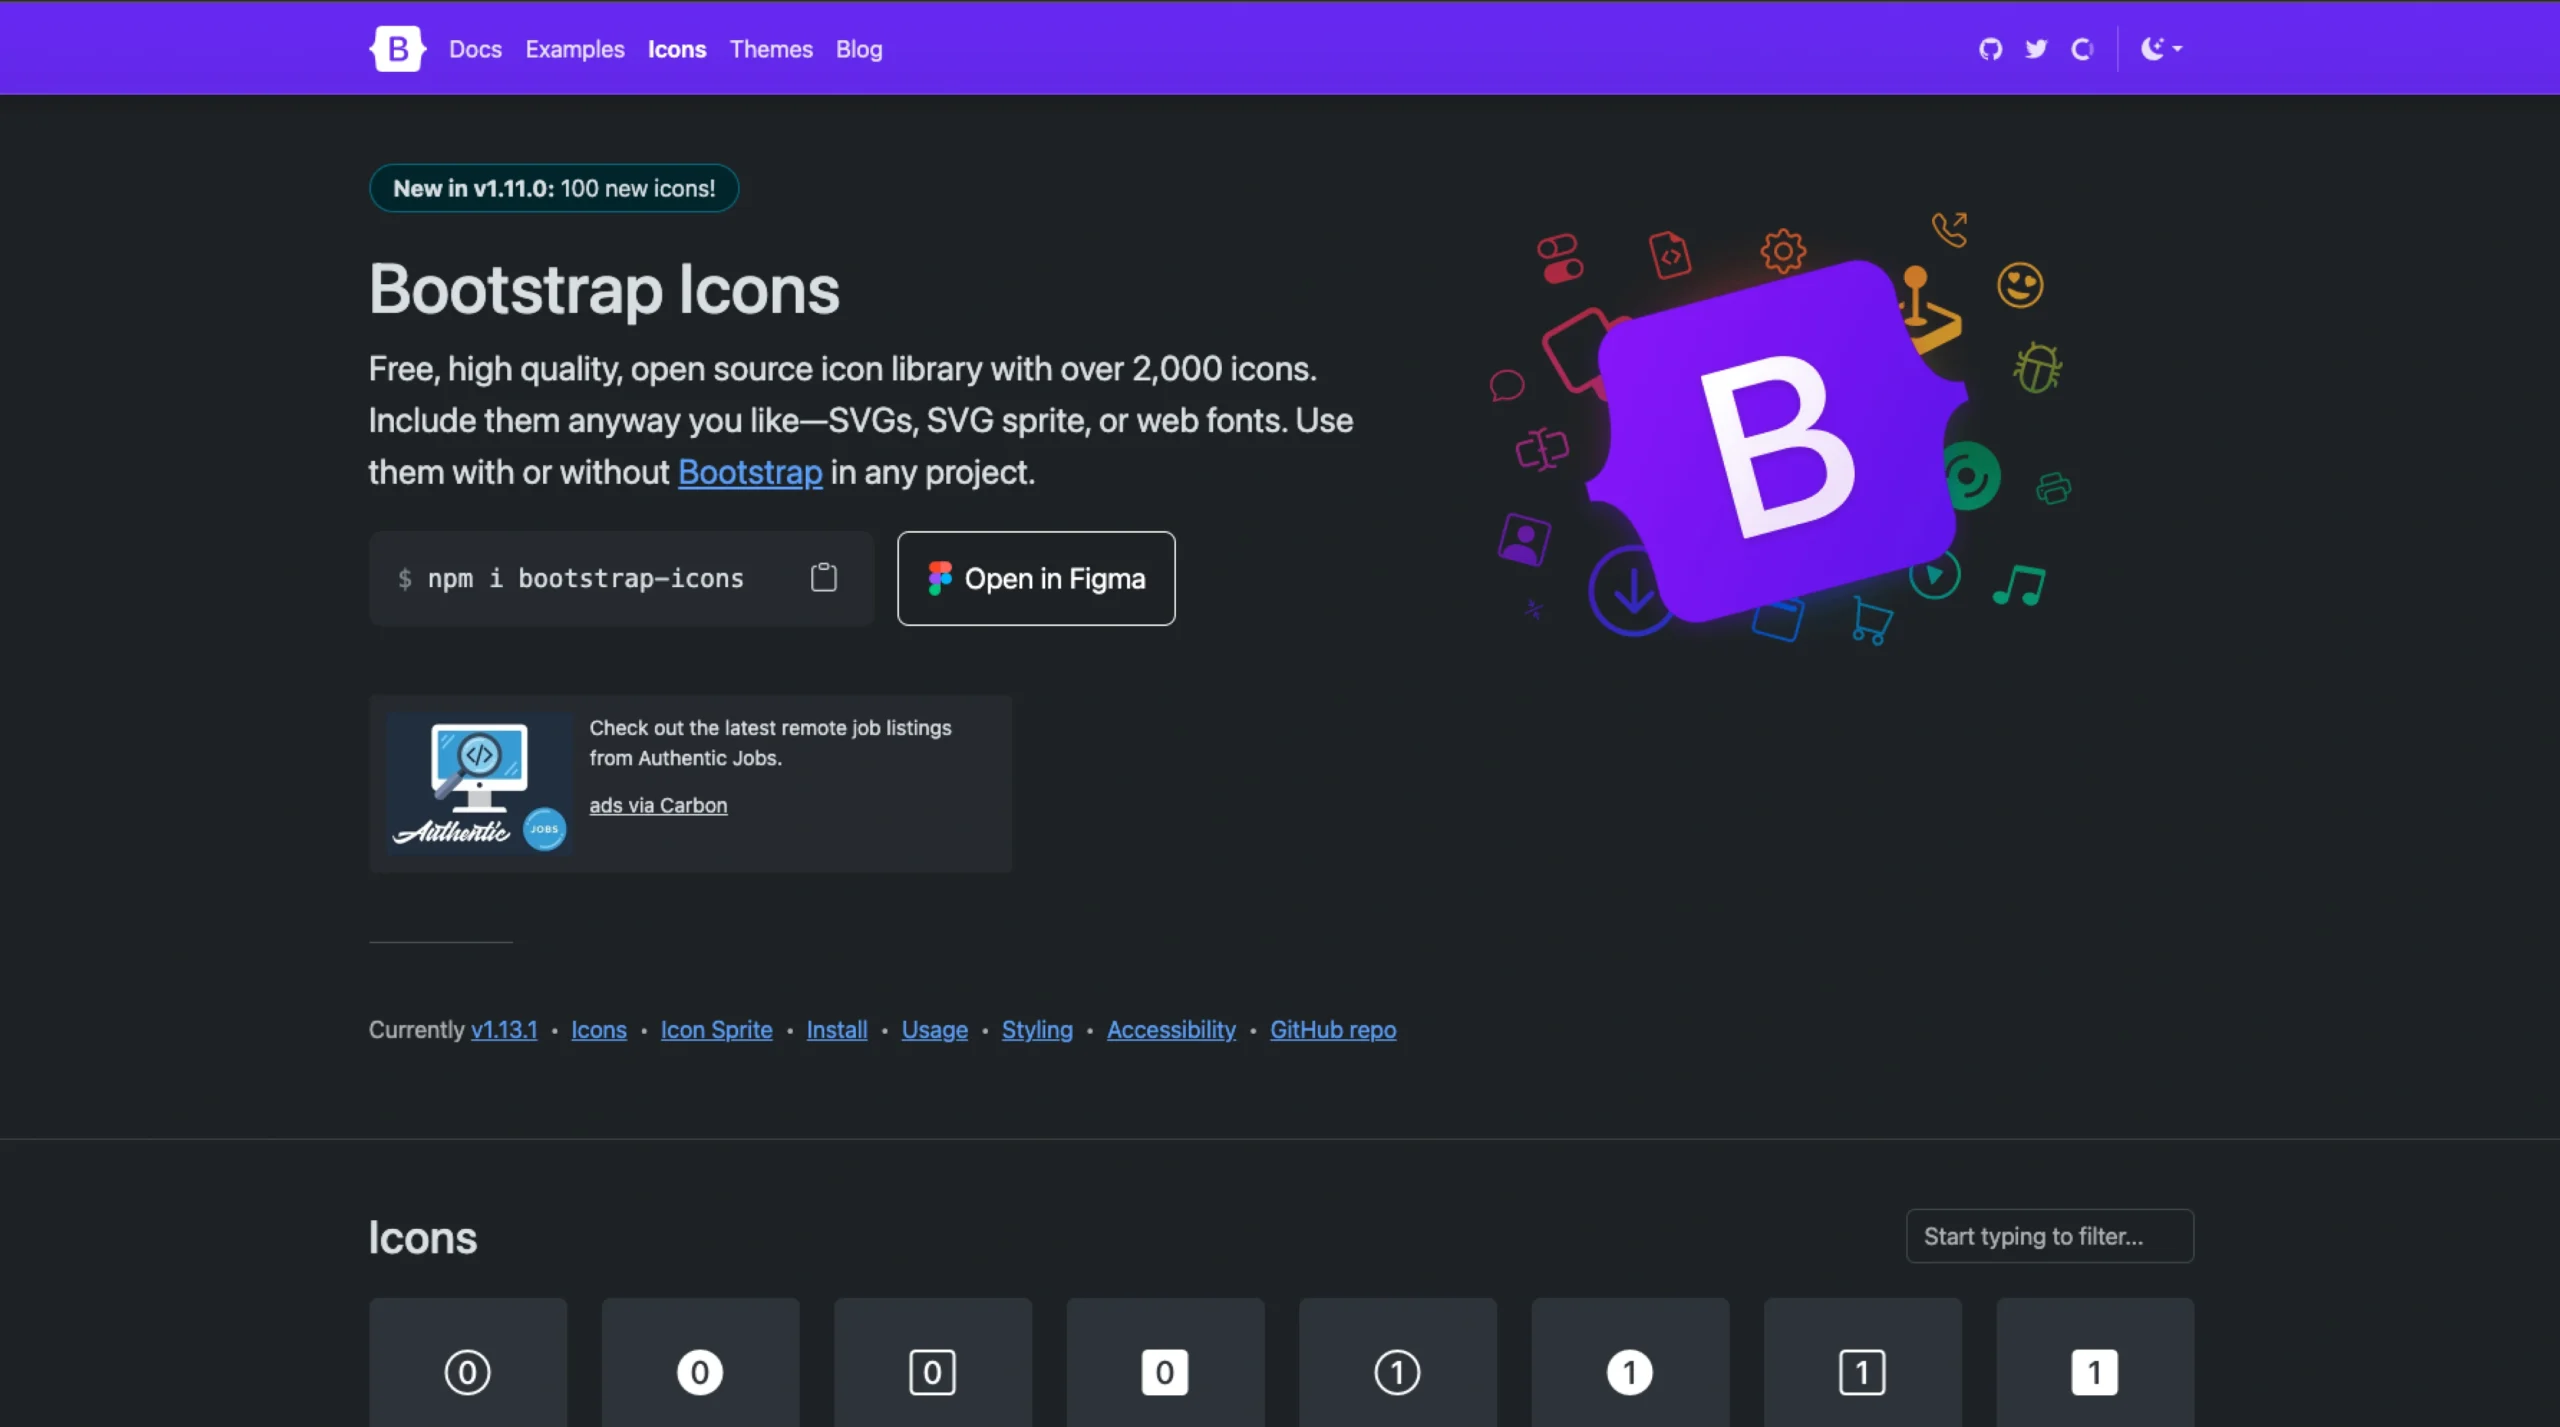Open the Themes nav item

click(x=771, y=49)
